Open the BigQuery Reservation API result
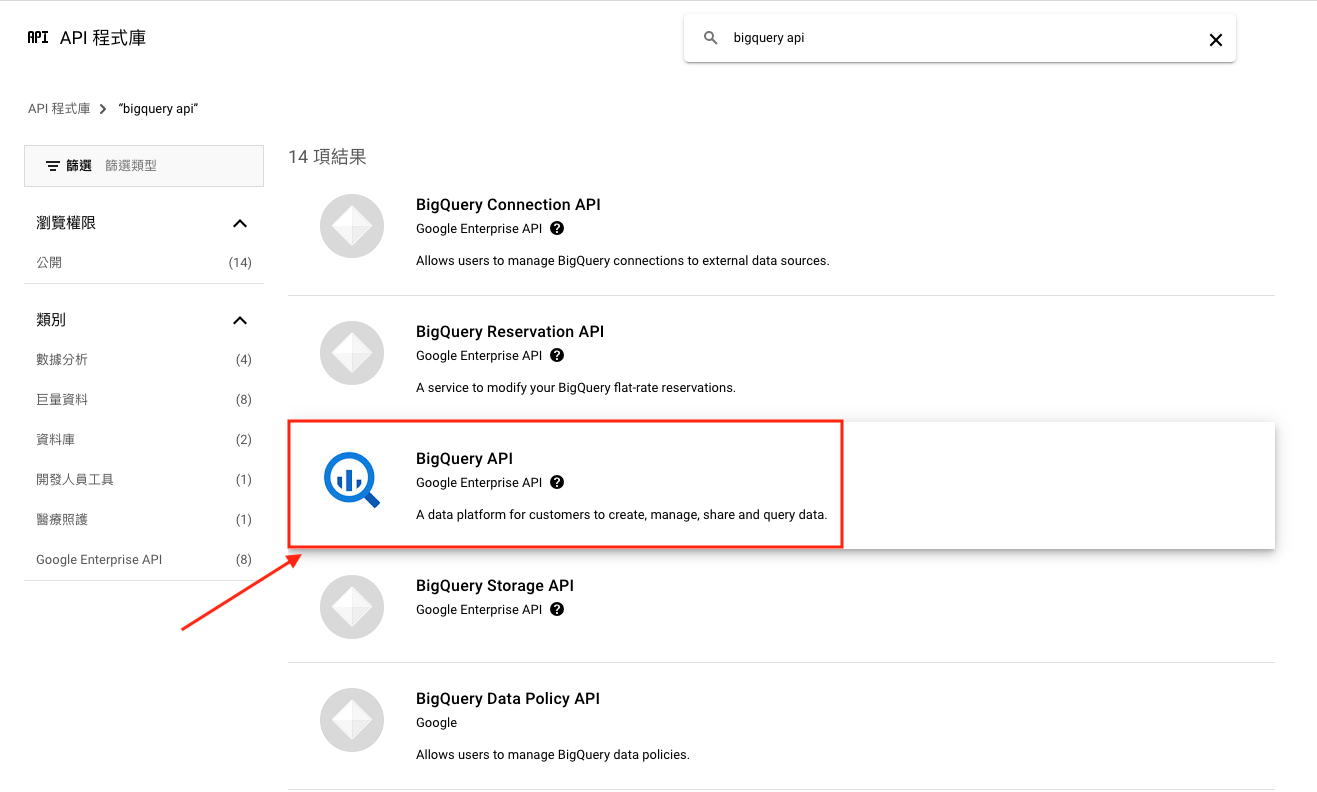This screenshot has height=792, width=1317. click(x=510, y=332)
